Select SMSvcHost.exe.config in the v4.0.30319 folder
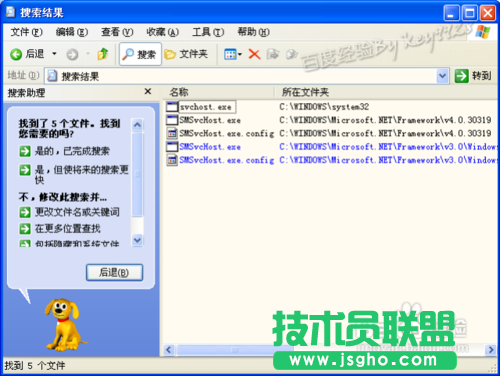Screen dimensions: 500x376 227,133
